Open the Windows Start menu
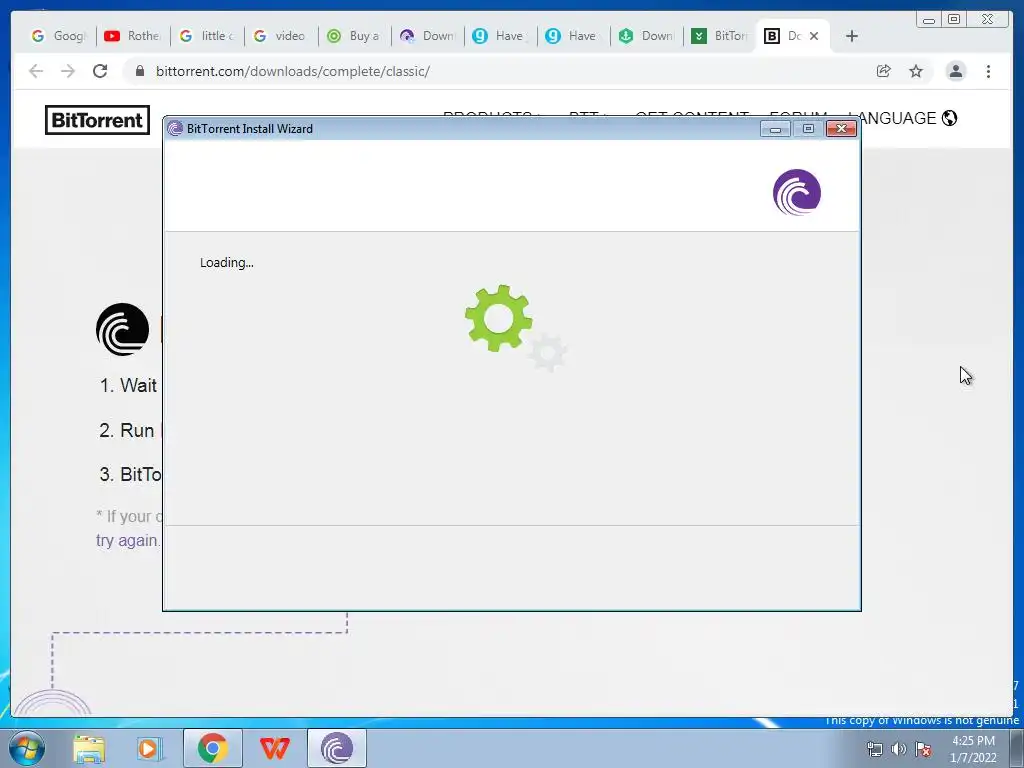Screen dimensions: 1024x768 click(27, 748)
